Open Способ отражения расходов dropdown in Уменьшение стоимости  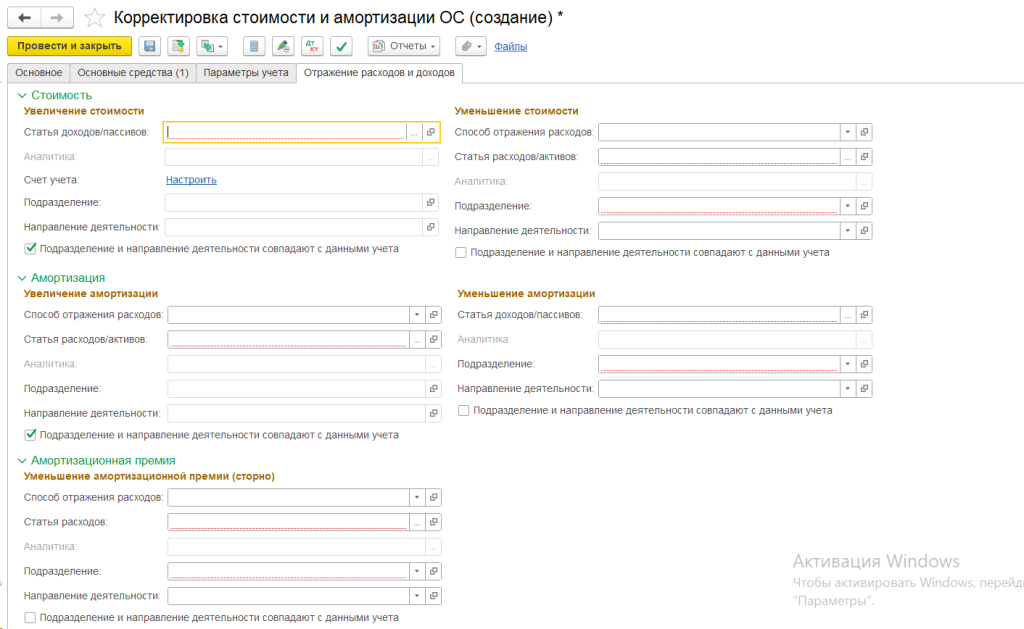click(x=847, y=132)
